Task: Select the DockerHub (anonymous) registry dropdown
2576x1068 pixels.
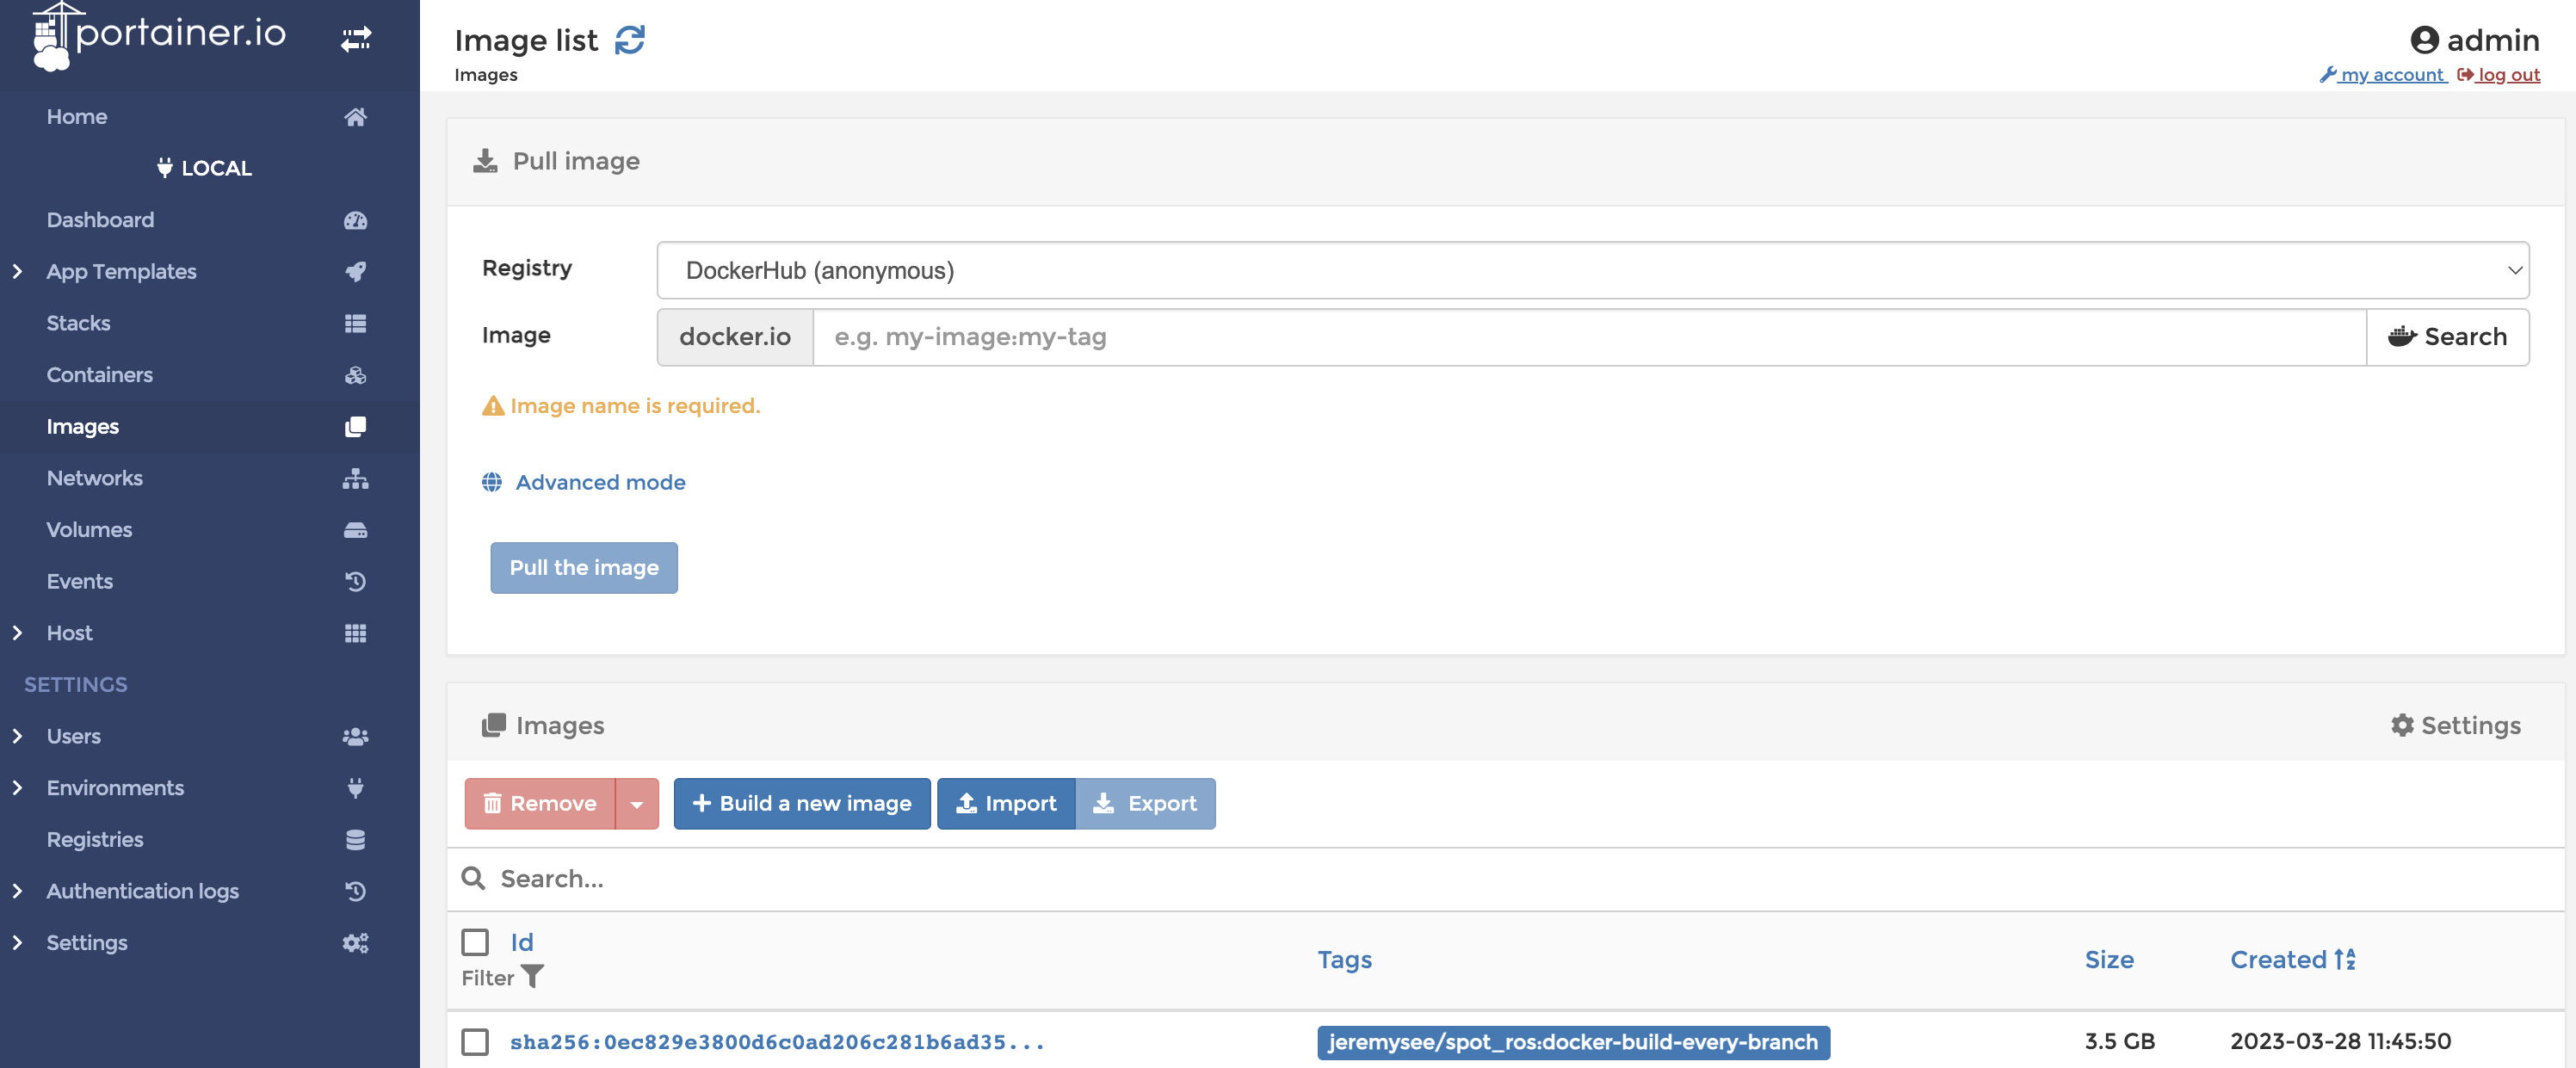Action: click(1592, 268)
